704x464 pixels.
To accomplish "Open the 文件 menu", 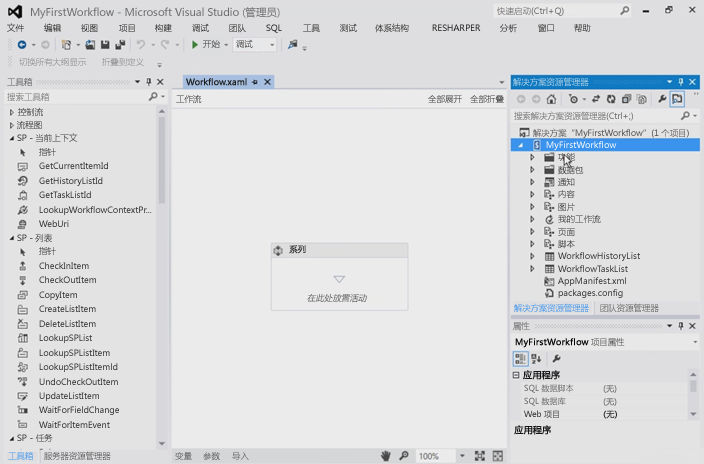I will point(15,28).
